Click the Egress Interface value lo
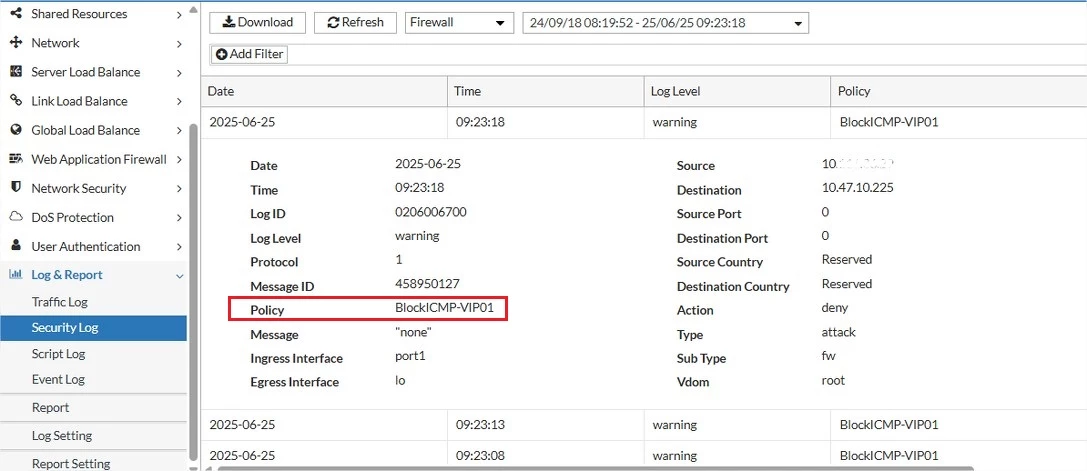This screenshot has width=1087, height=471. (400, 380)
